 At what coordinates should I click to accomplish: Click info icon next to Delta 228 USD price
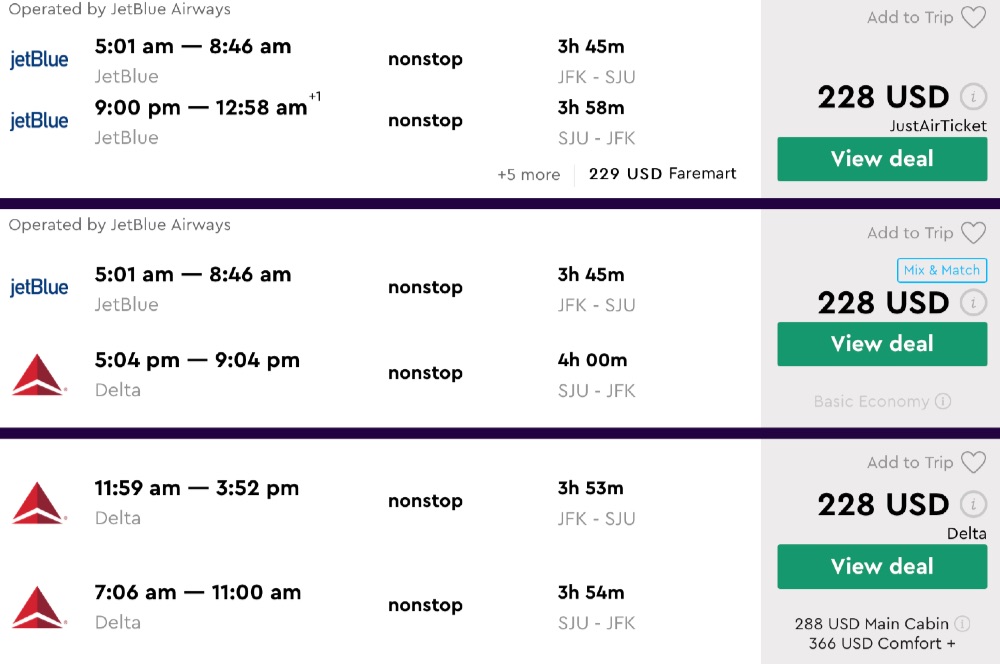(973, 504)
